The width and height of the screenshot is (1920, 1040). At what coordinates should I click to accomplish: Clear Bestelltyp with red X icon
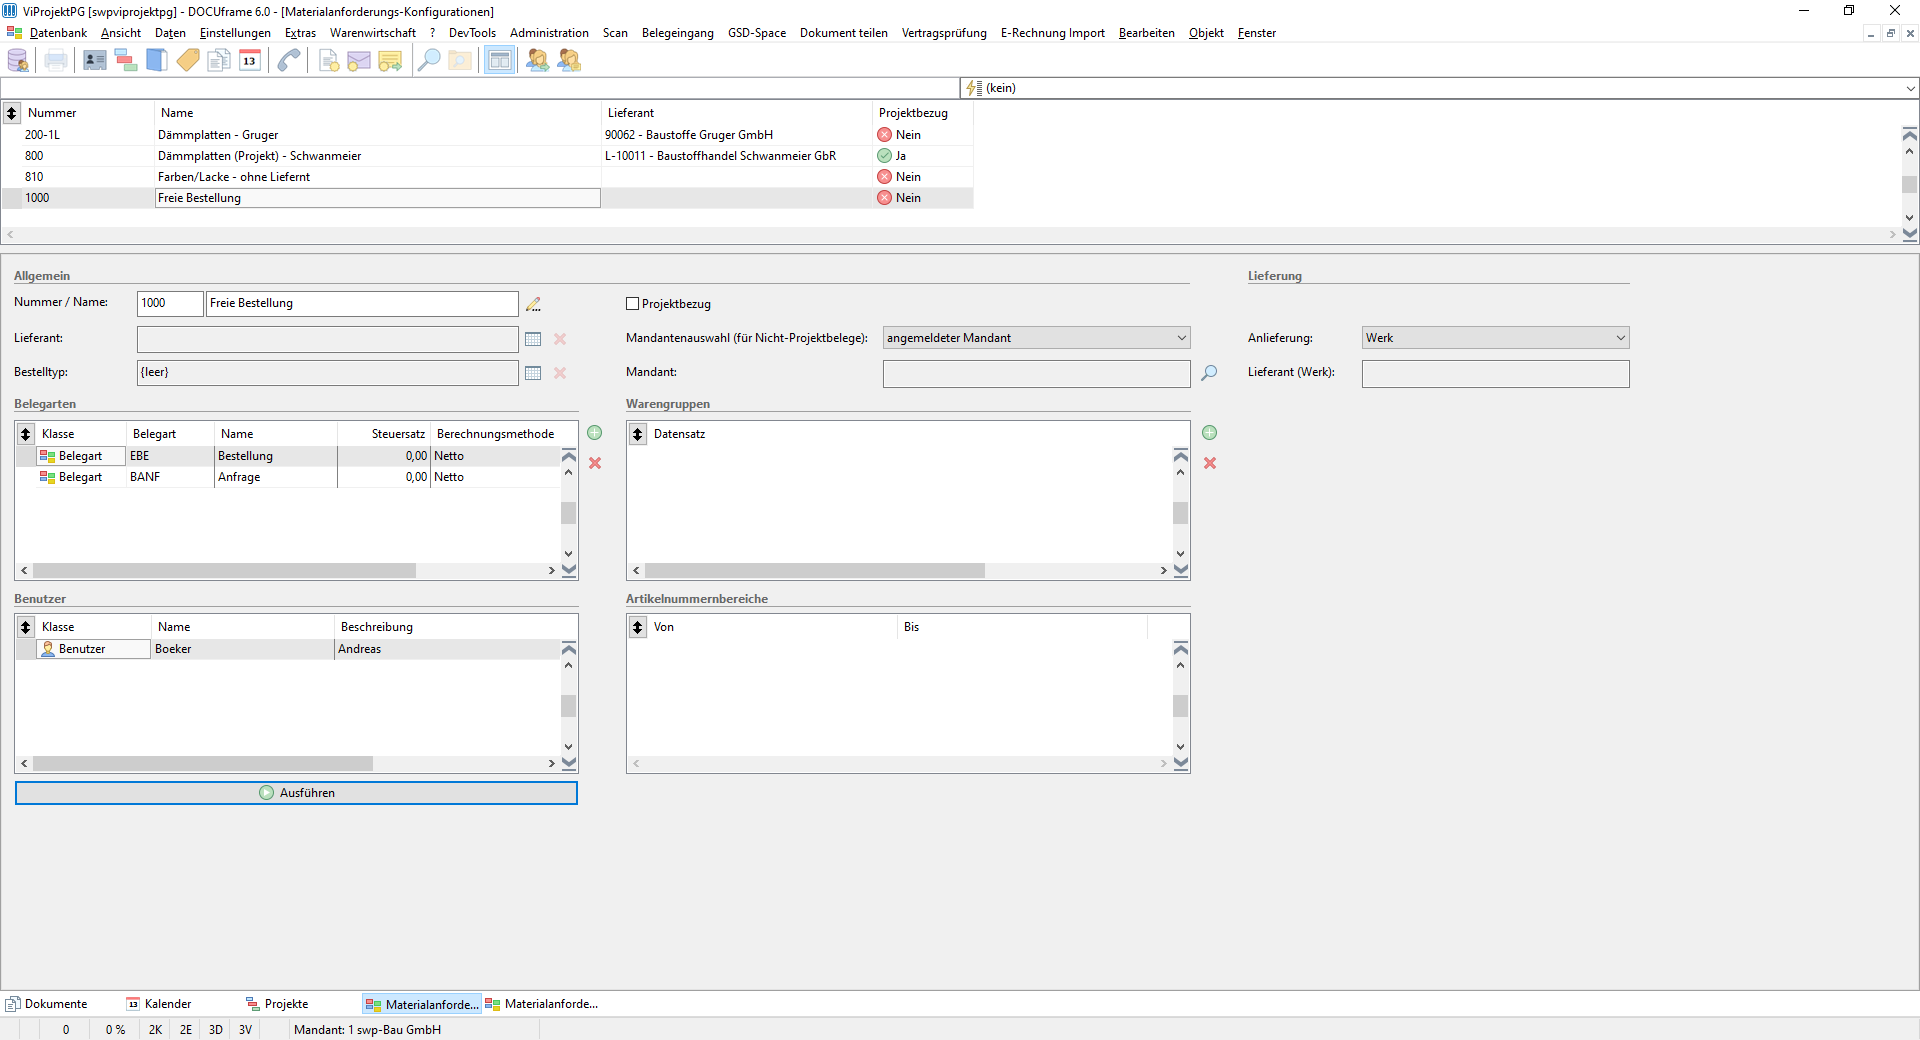point(560,373)
